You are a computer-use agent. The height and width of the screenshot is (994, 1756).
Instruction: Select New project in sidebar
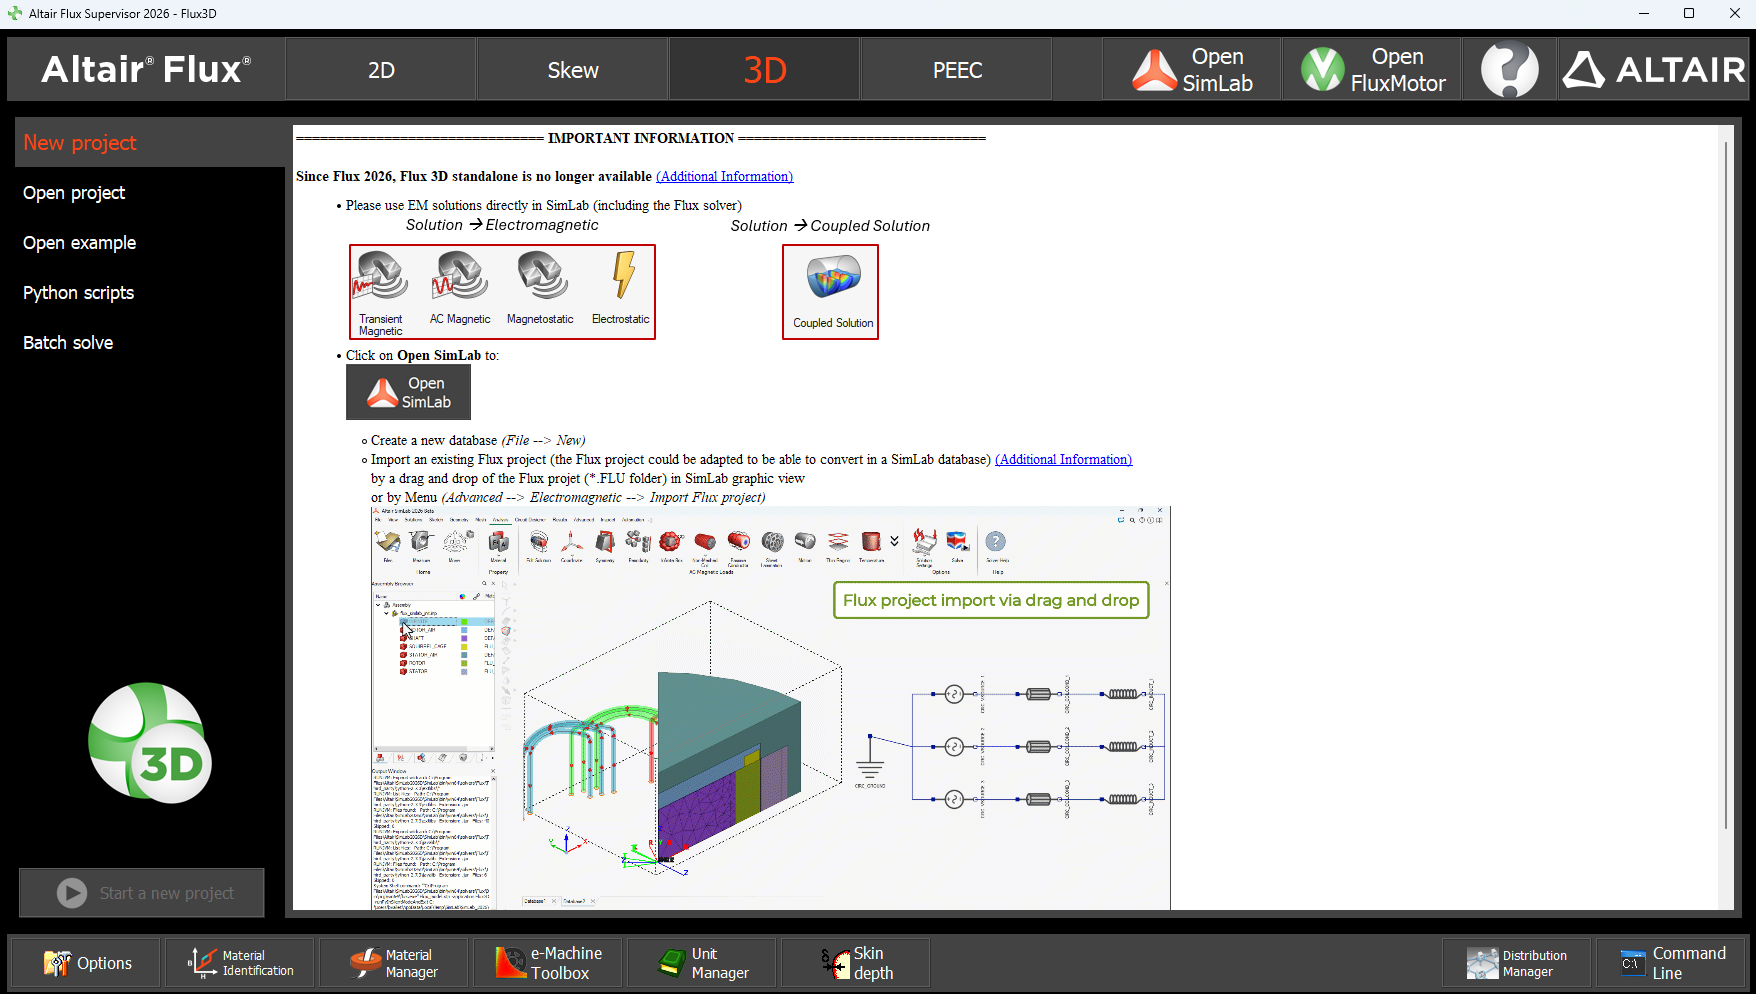150,142
